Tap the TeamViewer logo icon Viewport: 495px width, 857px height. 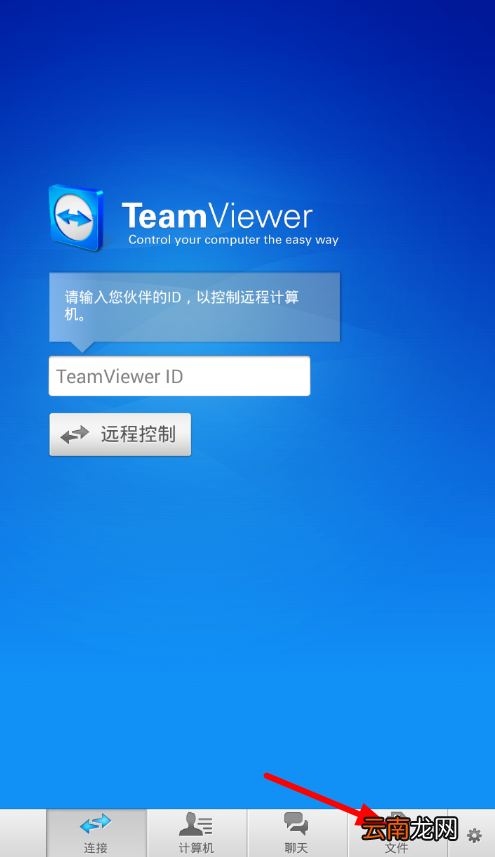(x=76, y=218)
